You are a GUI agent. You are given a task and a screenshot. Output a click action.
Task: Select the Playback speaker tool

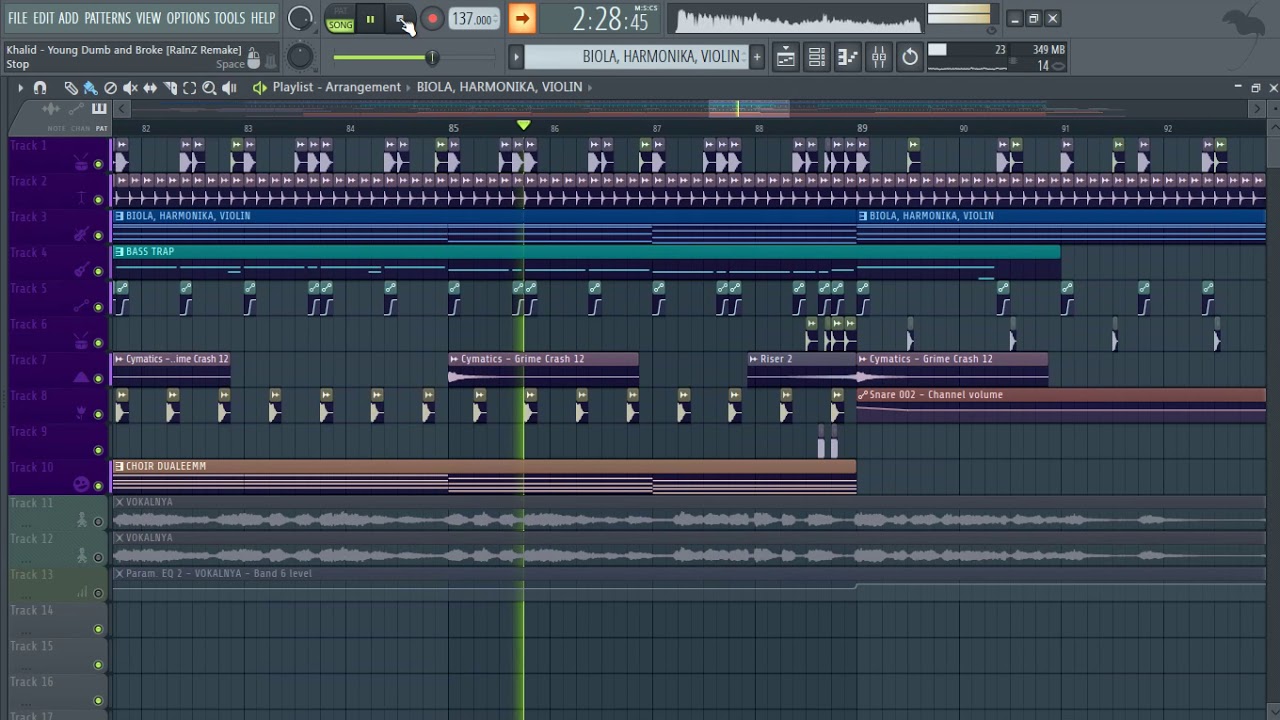coord(230,88)
